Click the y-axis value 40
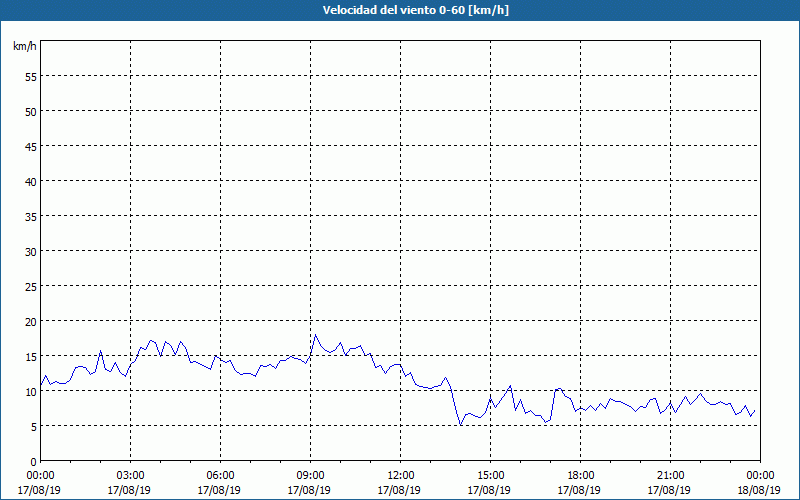 tap(31, 182)
